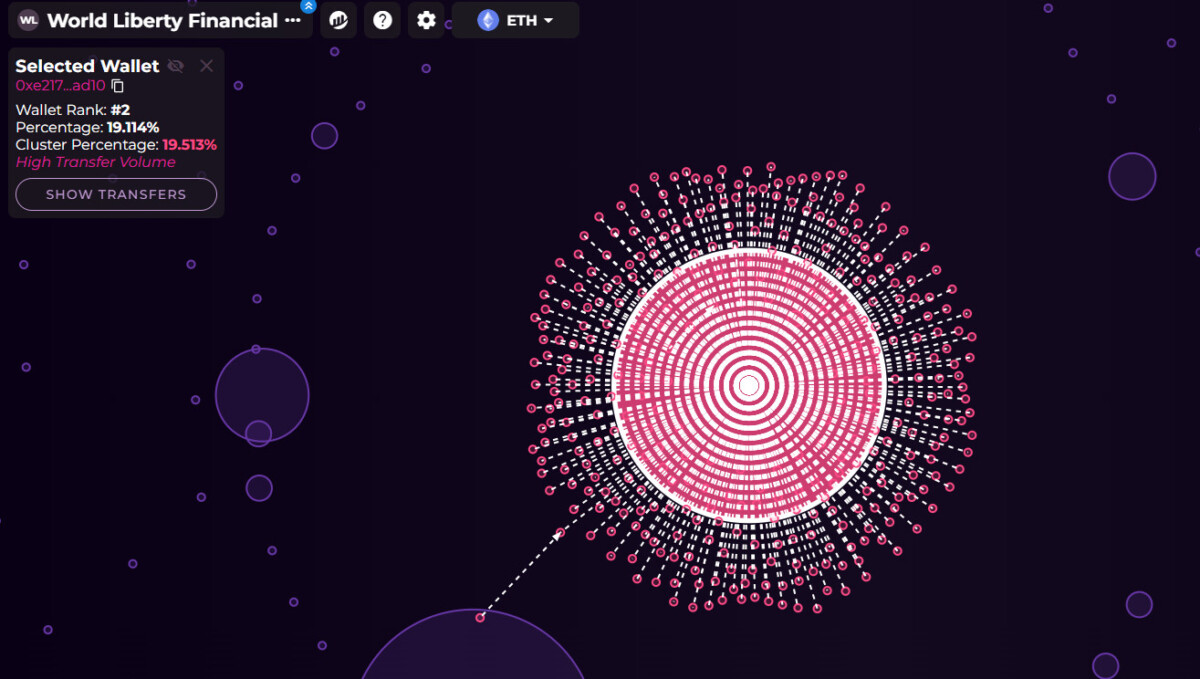Click the Percentage 19.114% value
Viewport: 1200px width, 679px height.
pyautogui.click(x=133, y=127)
